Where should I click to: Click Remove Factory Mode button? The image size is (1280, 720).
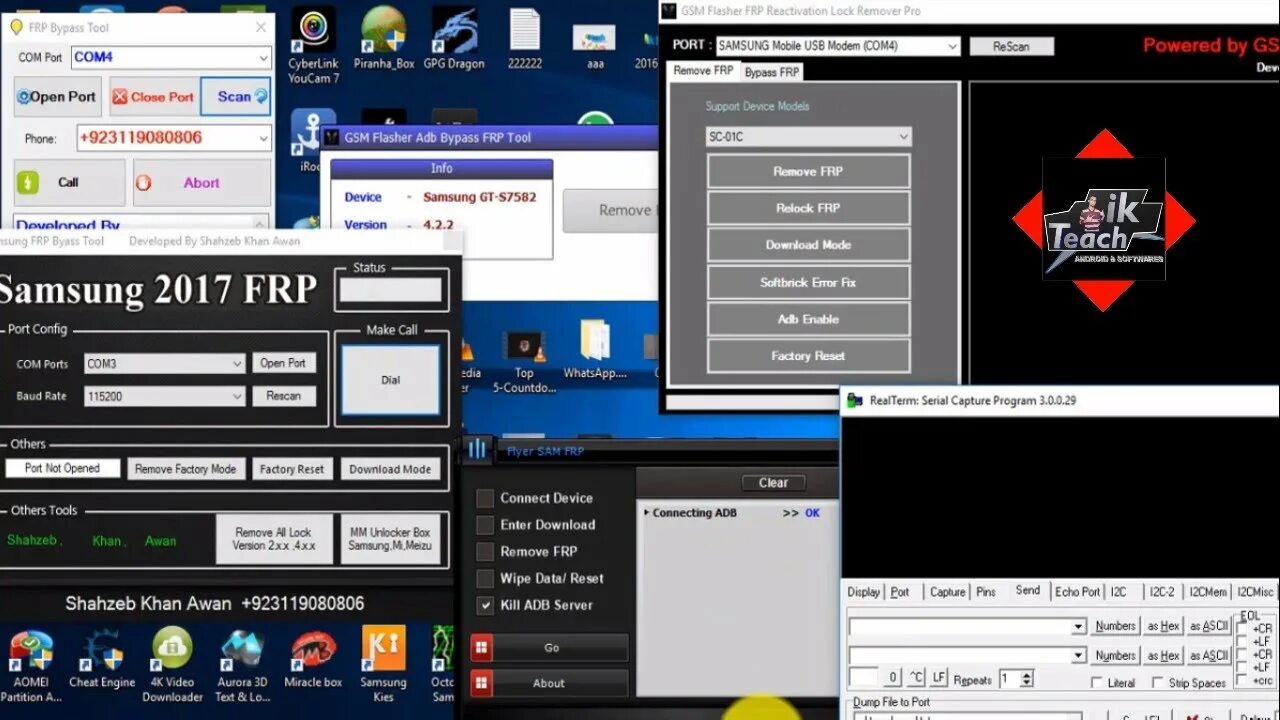[x=186, y=469]
